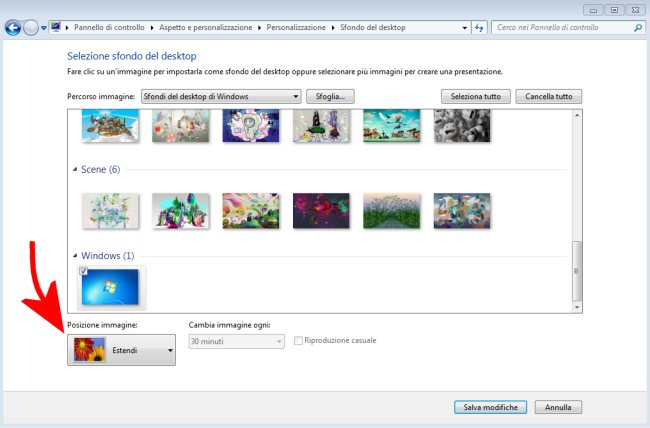Click the Control Panel monitor icon in address bar

pyautogui.click(x=56, y=27)
